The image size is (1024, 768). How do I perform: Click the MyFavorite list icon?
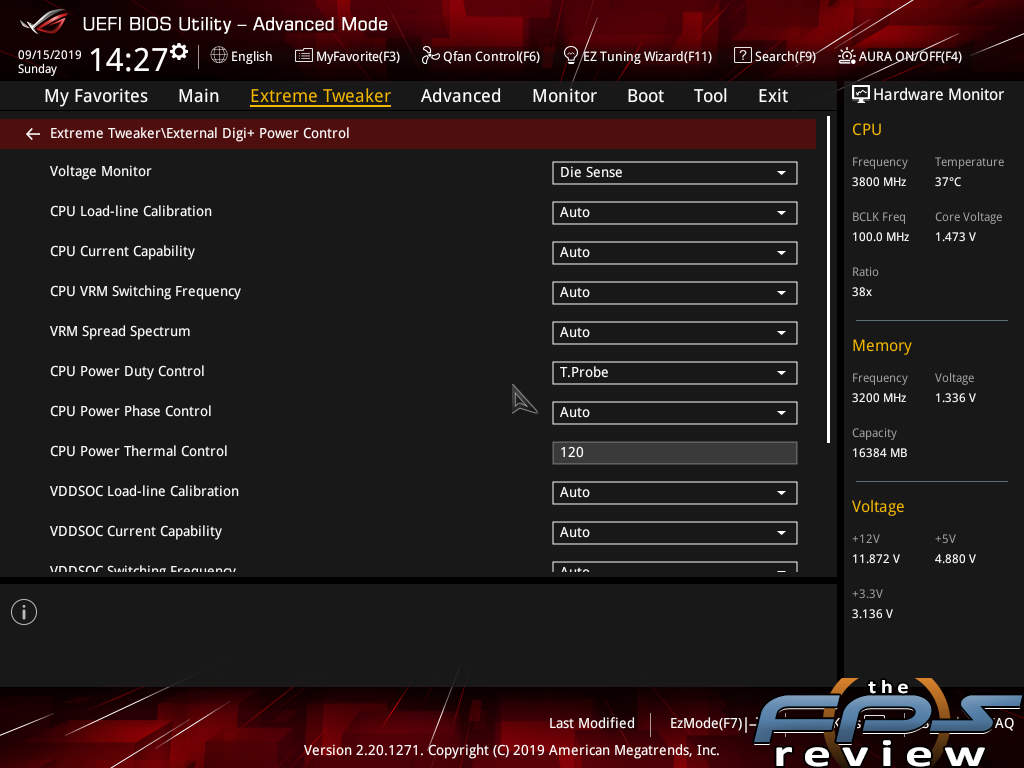click(x=304, y=56)
